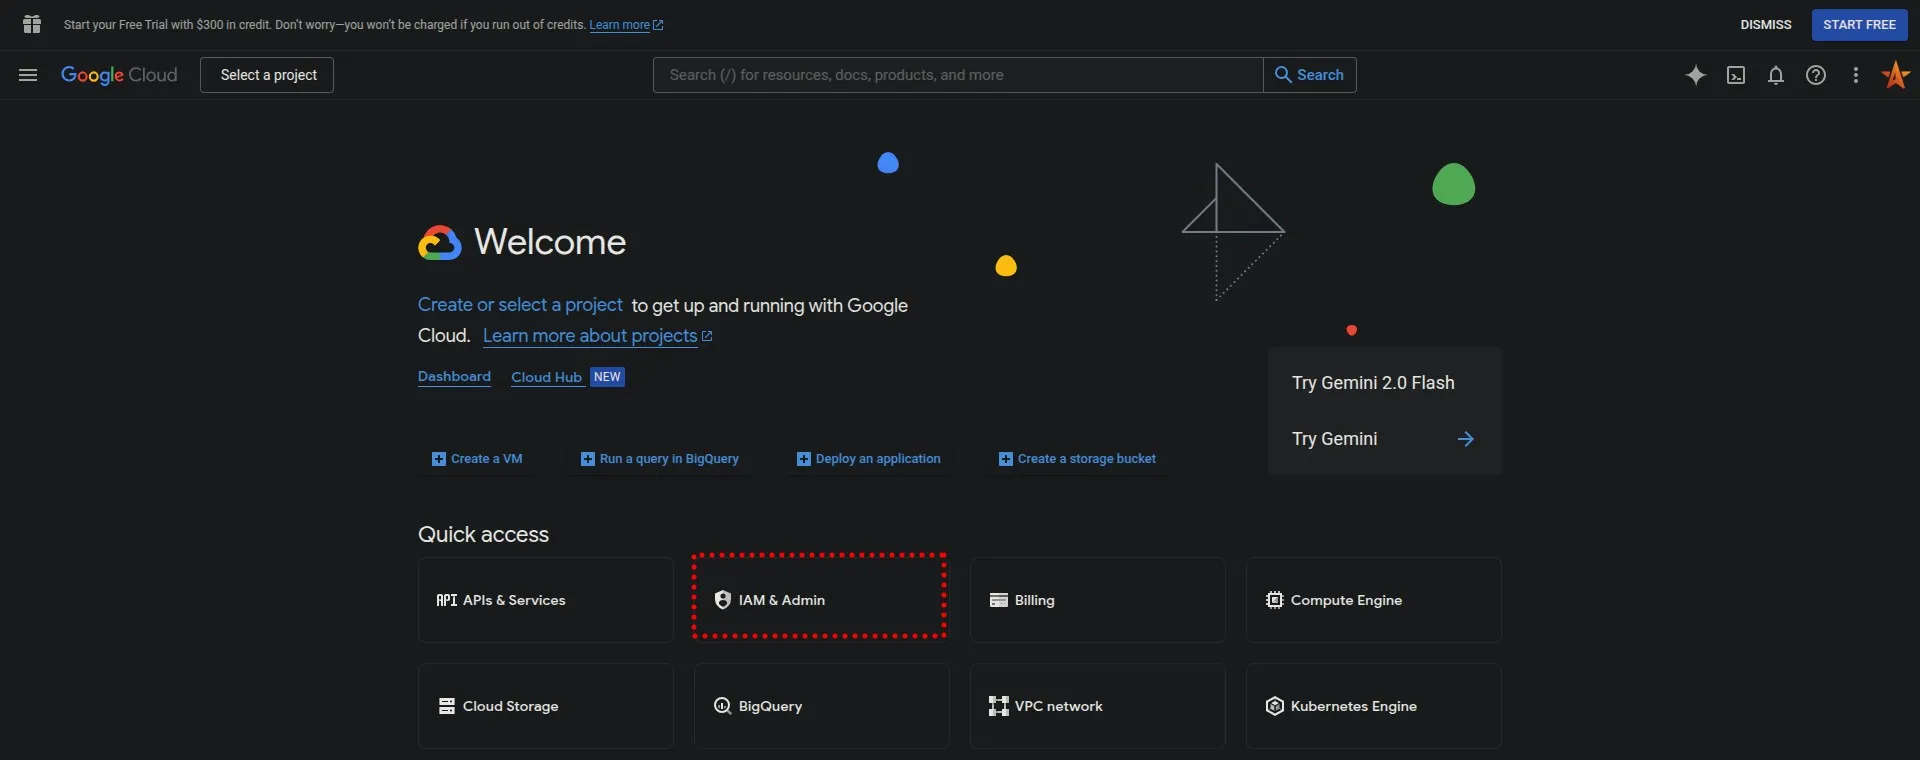Screen dimensions: 1920x760
Task: Switch to the Dashboard tab link
Action: [454, 377]
